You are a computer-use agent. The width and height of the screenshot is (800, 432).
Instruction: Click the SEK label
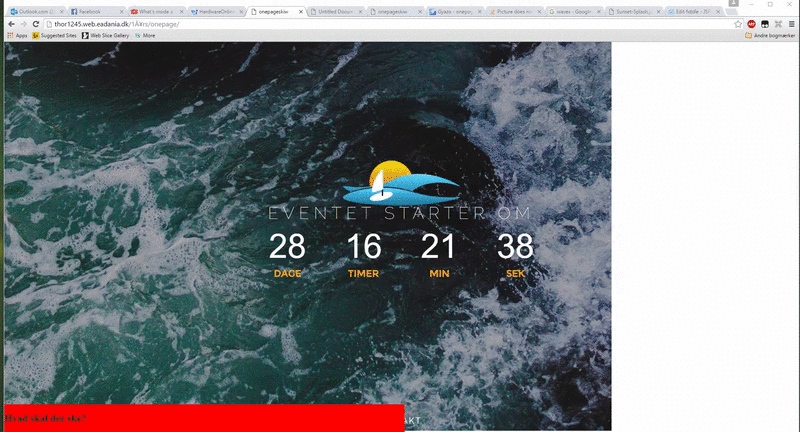pyautogui.click(x=515, y=274)
